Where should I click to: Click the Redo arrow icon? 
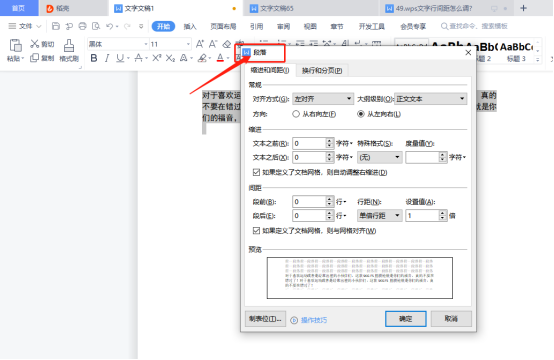coord(127,26)
